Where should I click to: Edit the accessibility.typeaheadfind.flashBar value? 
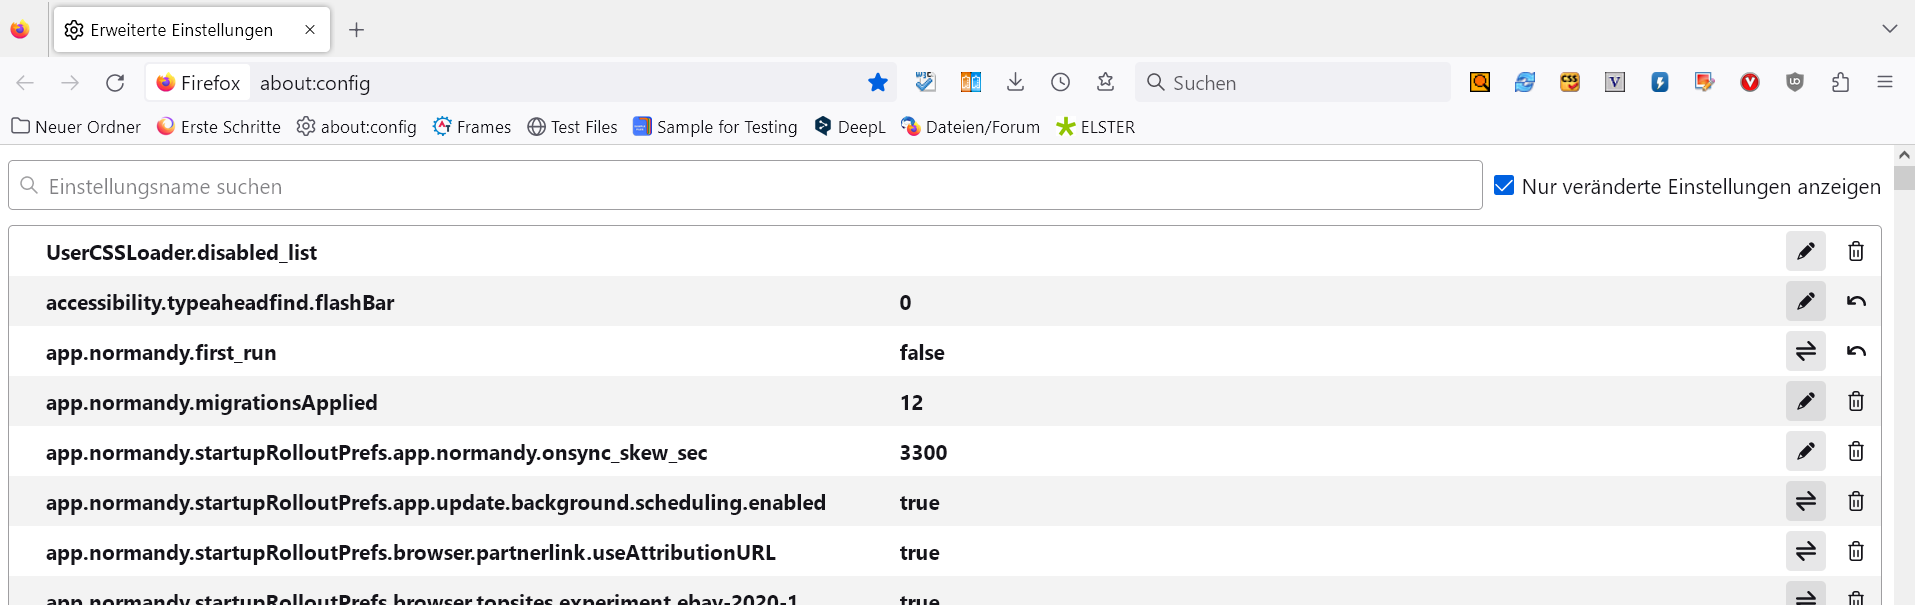[1805, 302]
